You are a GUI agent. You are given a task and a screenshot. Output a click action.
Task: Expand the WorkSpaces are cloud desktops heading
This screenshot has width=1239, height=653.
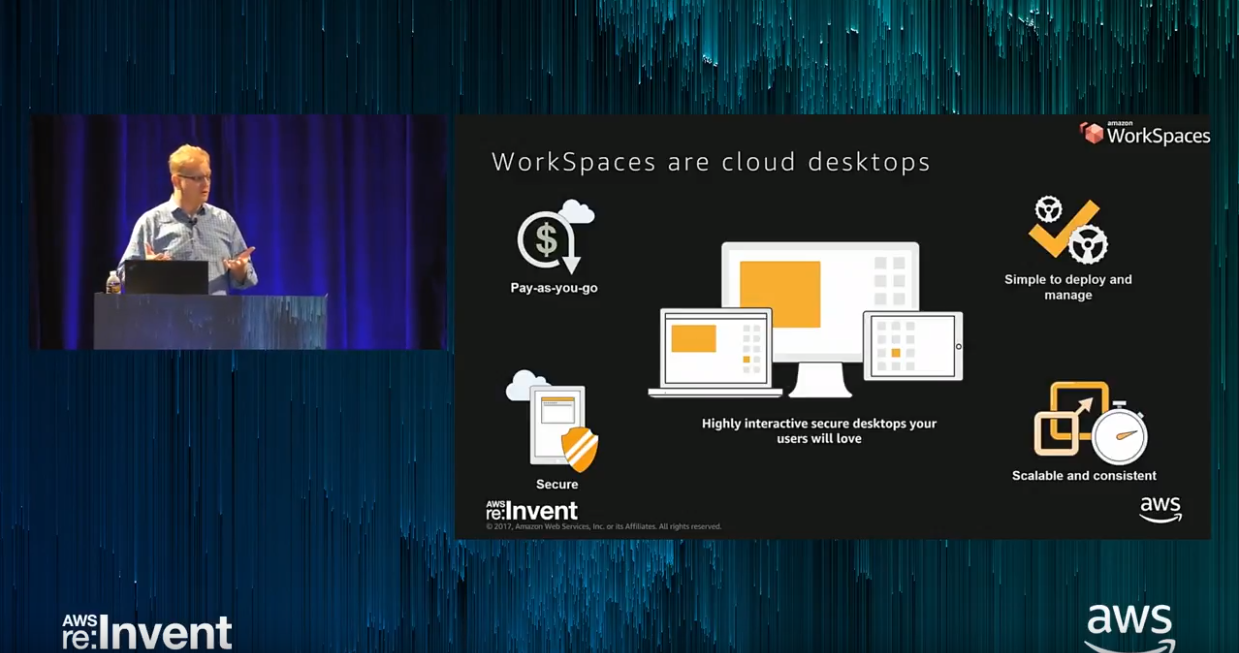(710, 161)
